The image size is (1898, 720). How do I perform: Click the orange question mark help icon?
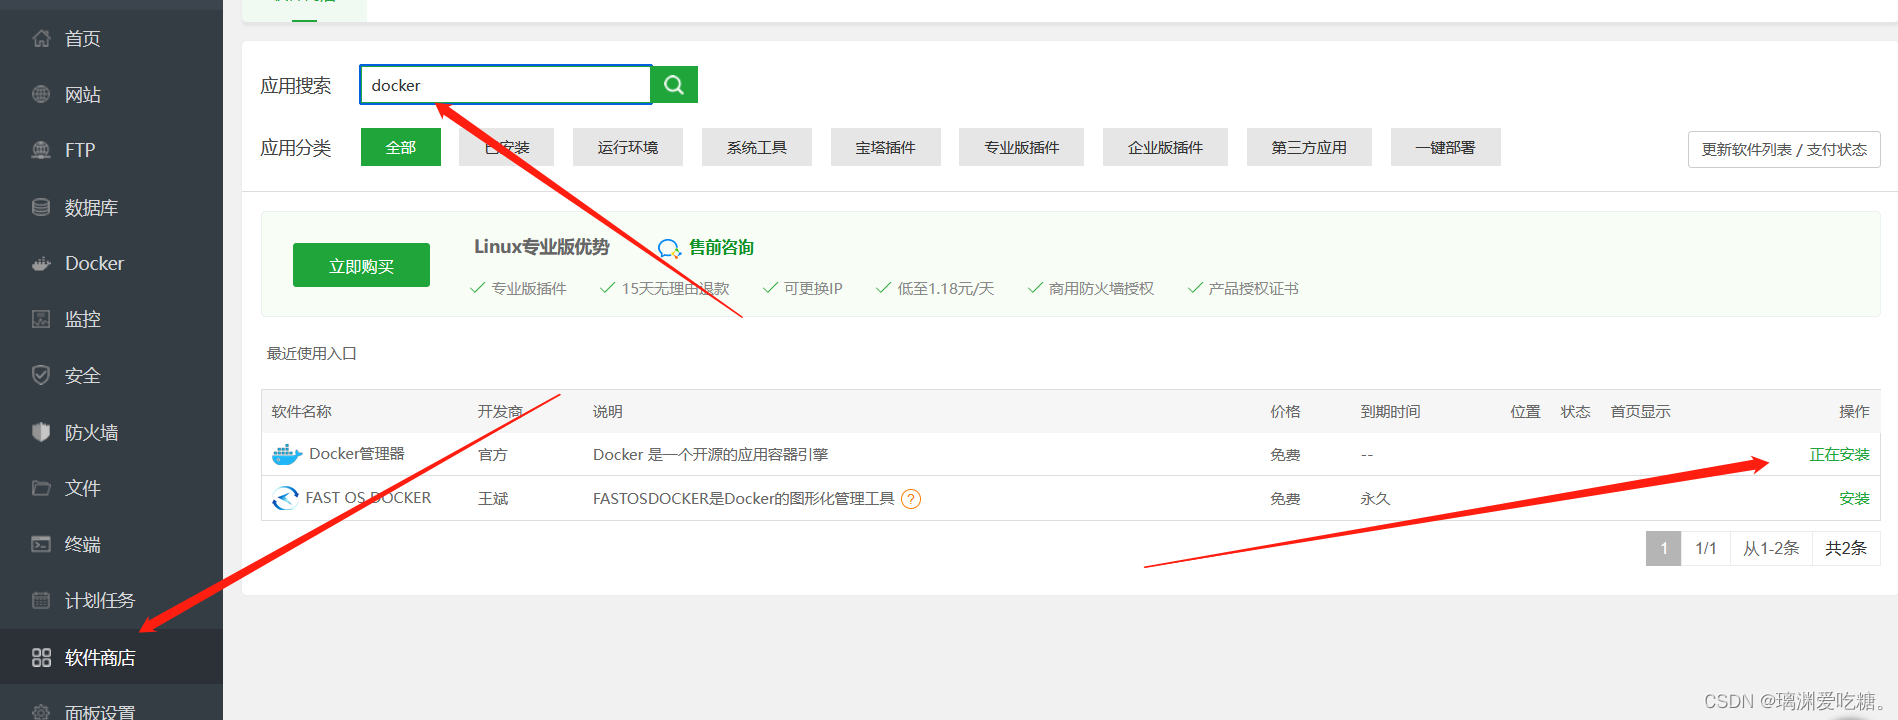coord(911,499)
